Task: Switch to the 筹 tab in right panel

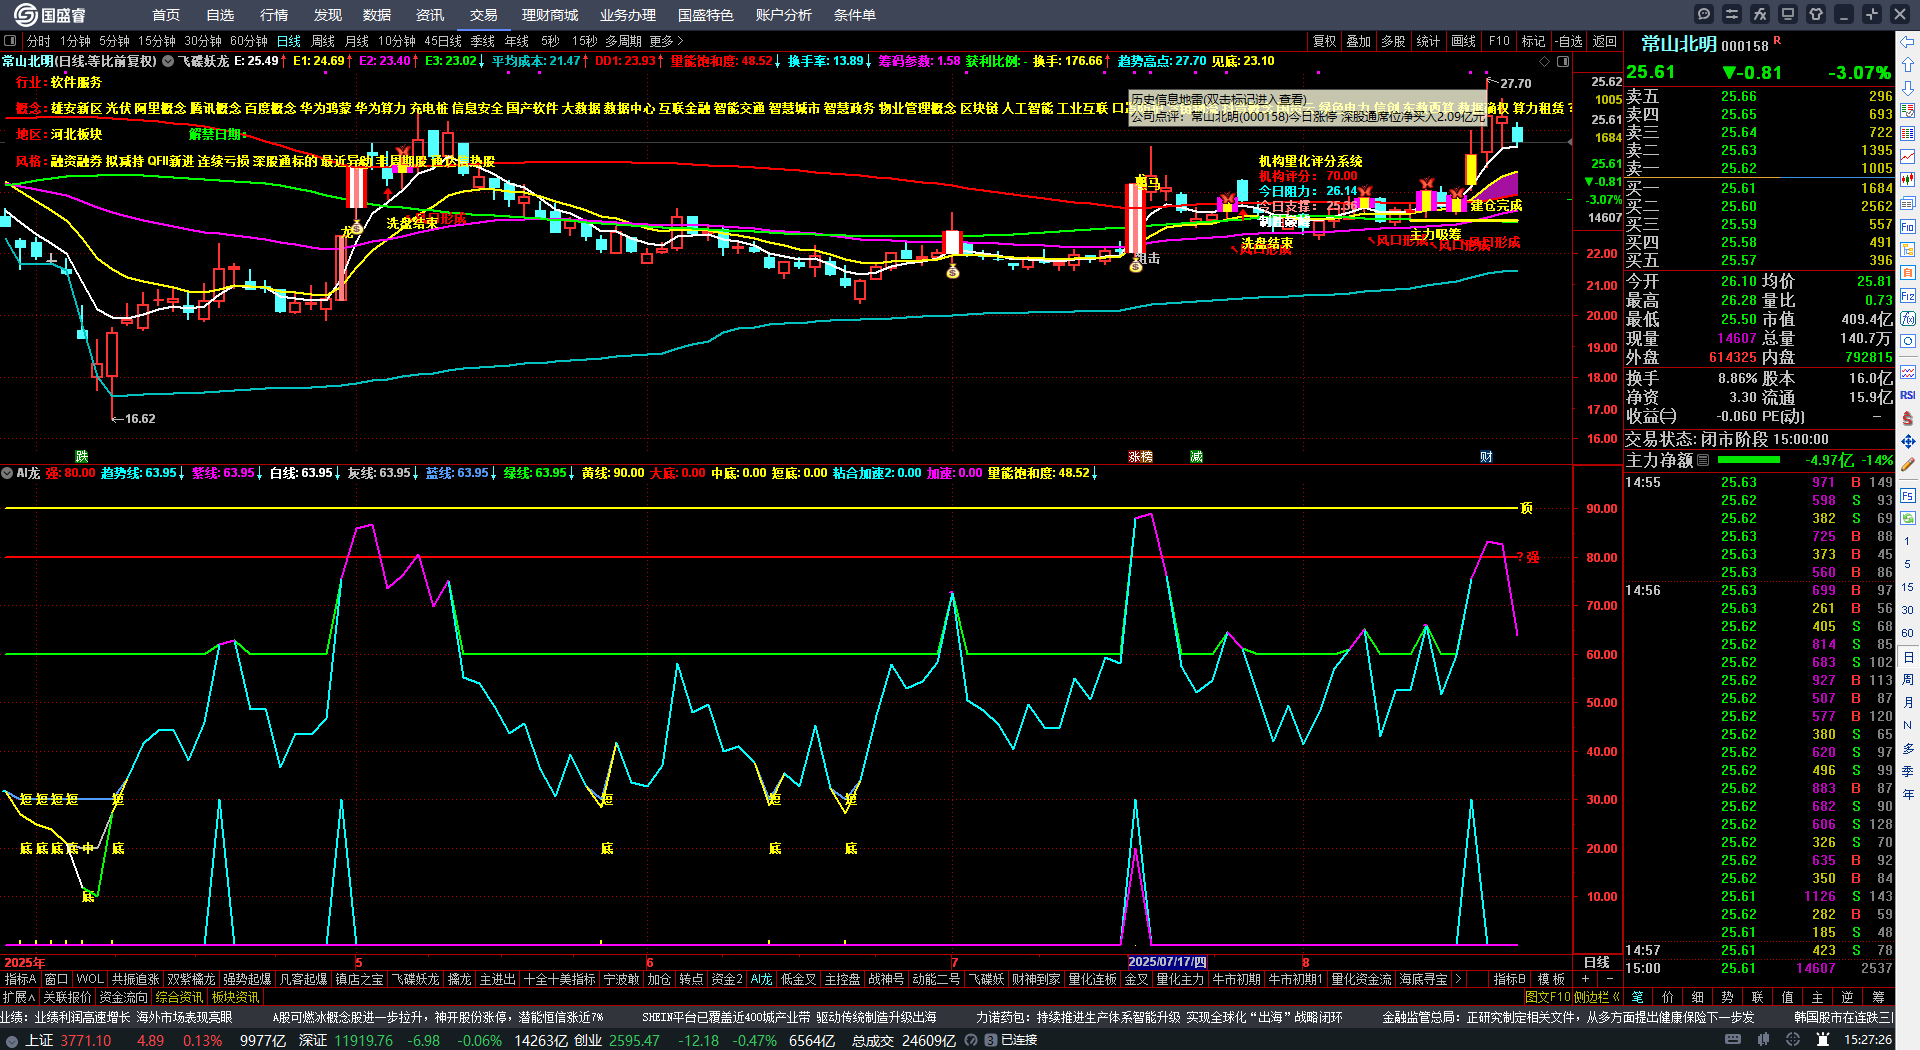Action: pos(1878,997)
